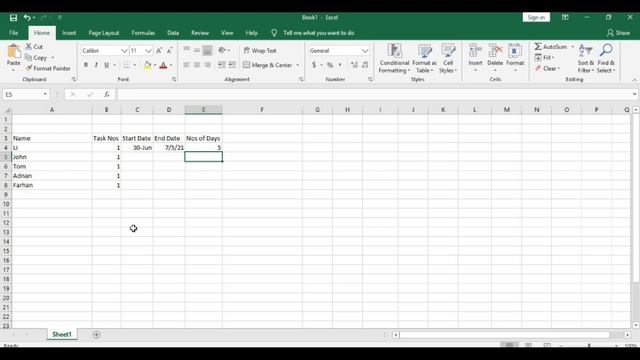This screenshot has height=360, width=640.
Task: Select the Sheet1 tab
Action: click(62, 334)
